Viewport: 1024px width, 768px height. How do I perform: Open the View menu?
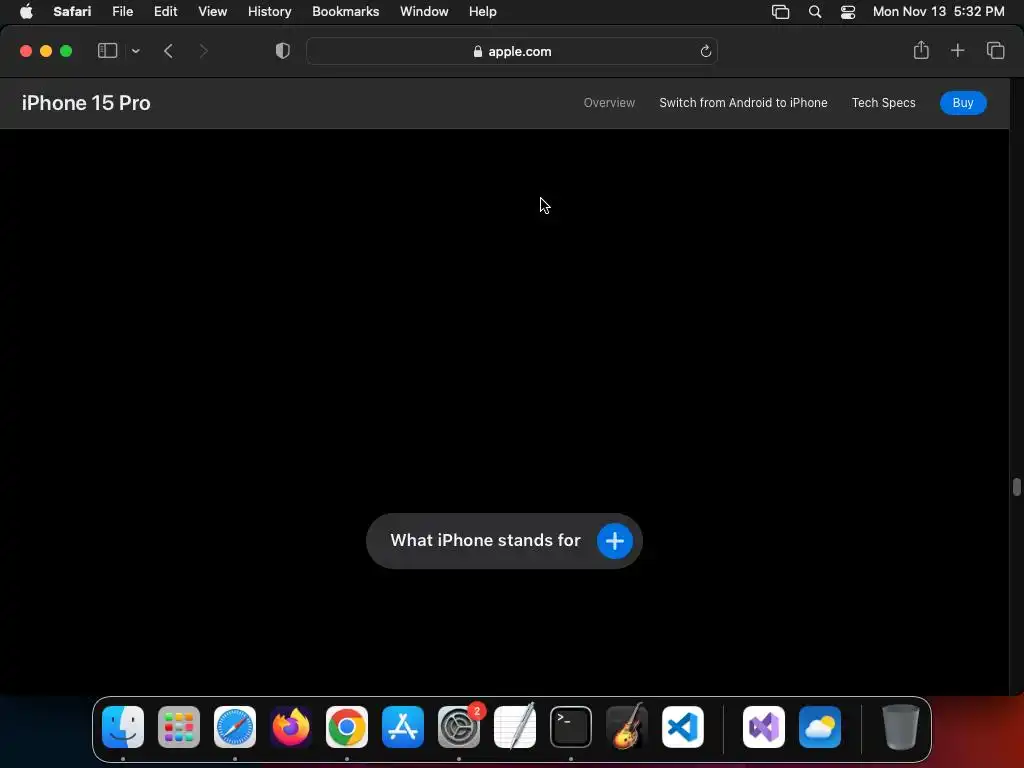click(212, 11)
